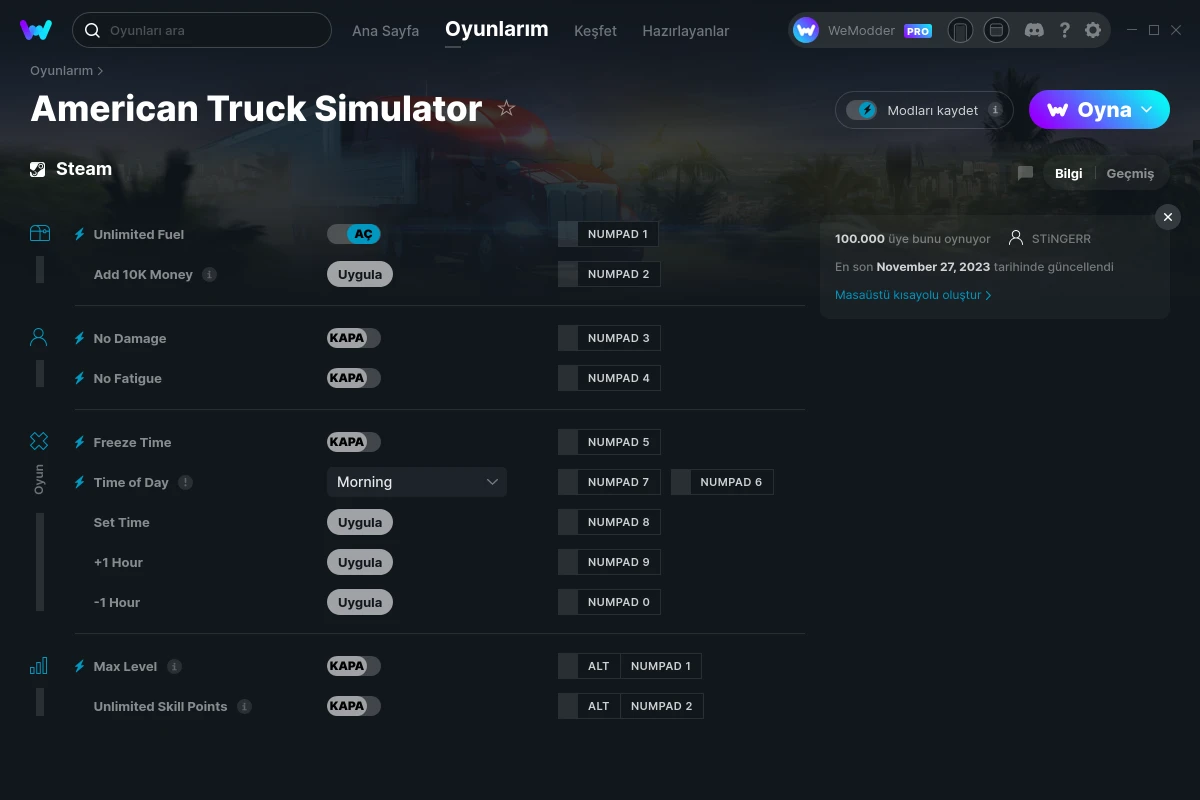Image resolution: width=1200 pixels, height=800 pixels.
Task: Click the NUMPAD 0 hotkey button
Action: click(619, 602)
